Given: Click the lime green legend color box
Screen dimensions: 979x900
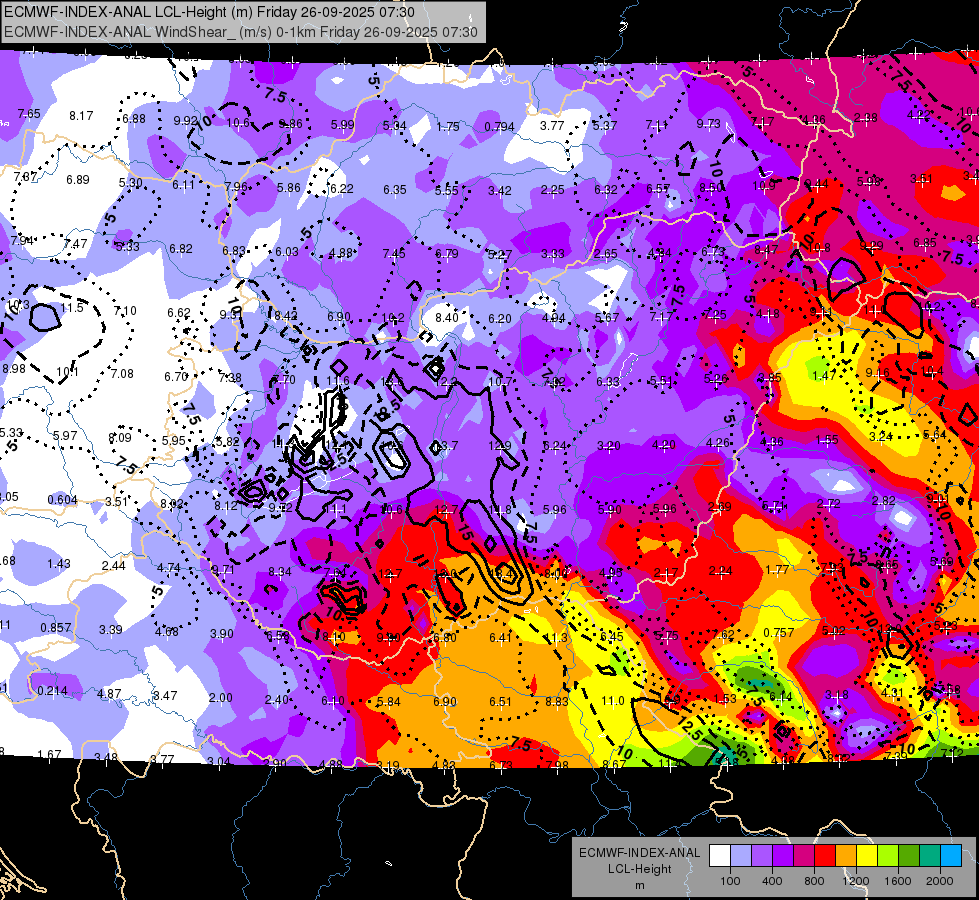Looking at the screenshot, I should pyautogui.click(x=888, y=856).
